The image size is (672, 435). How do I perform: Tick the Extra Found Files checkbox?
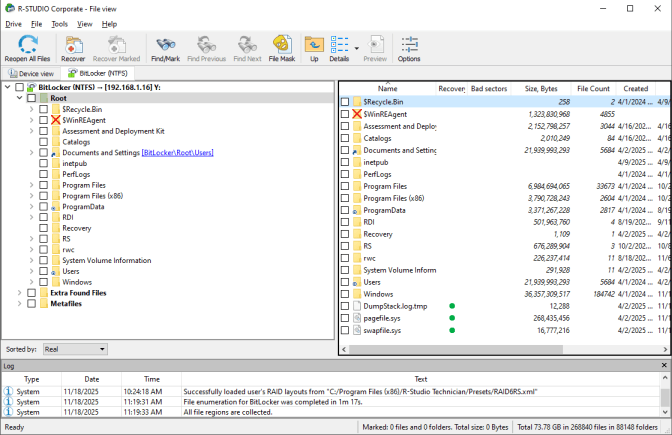tap(31, 293)
